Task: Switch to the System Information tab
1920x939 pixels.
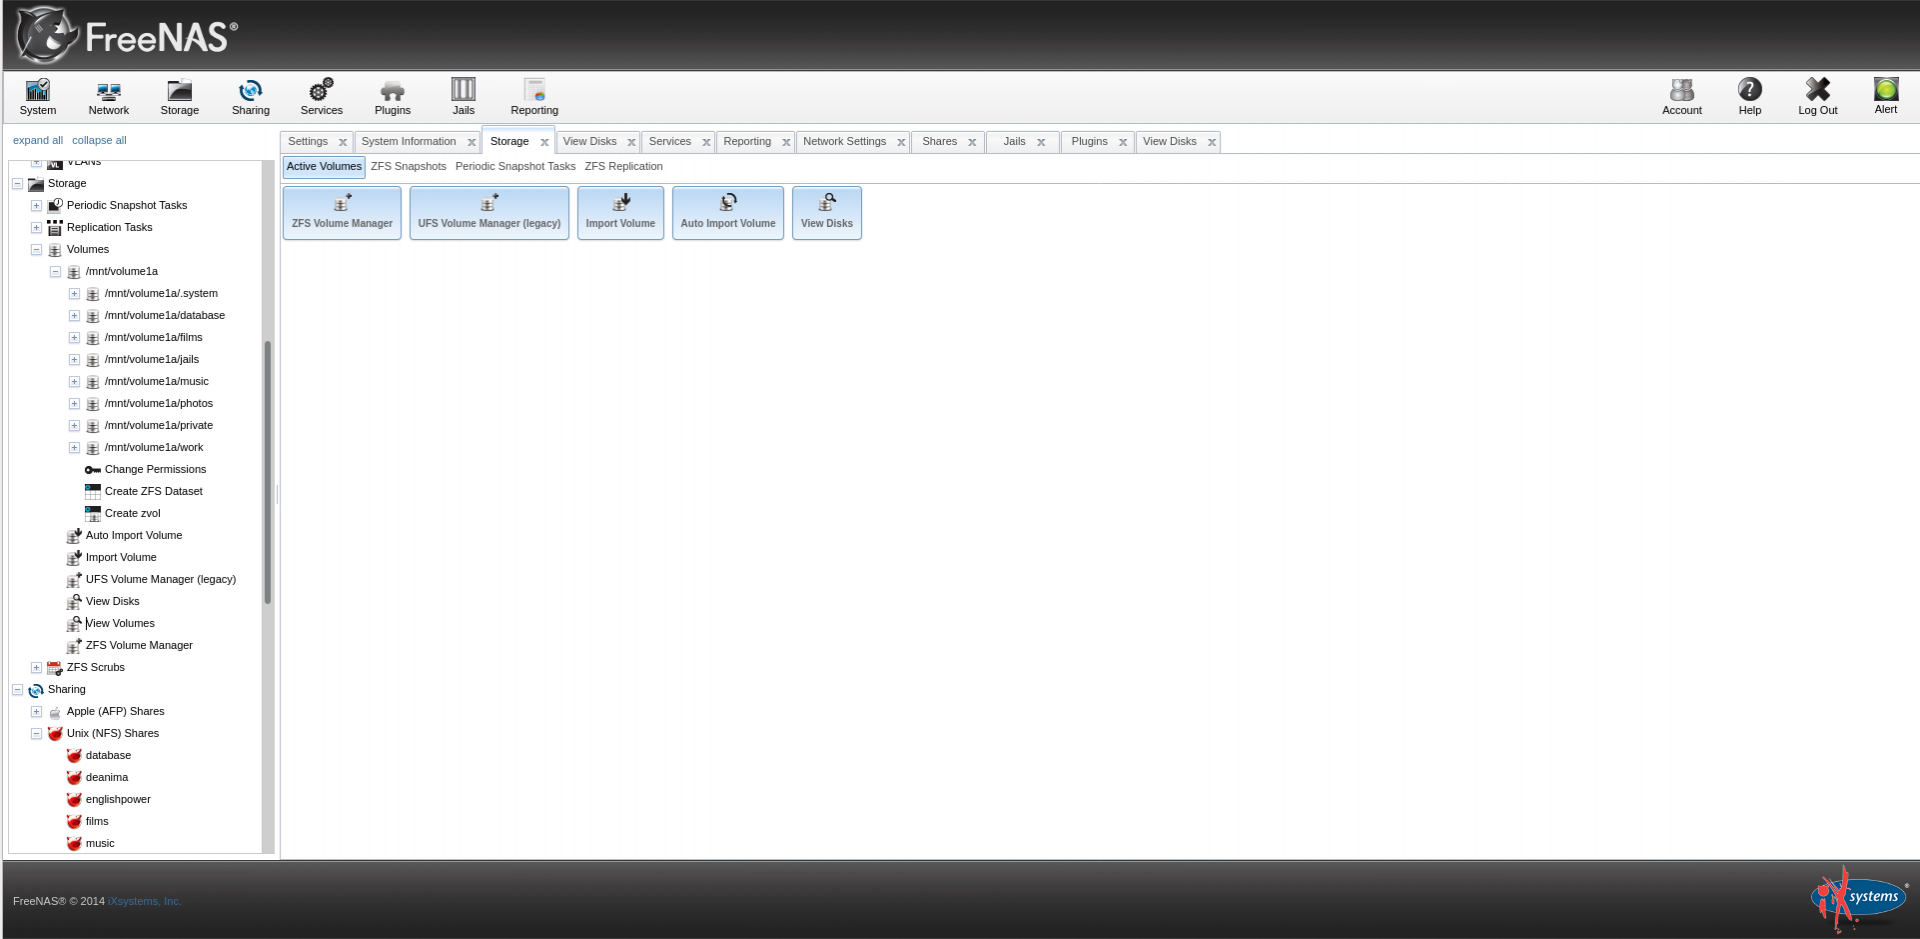Action: point(408,141)
